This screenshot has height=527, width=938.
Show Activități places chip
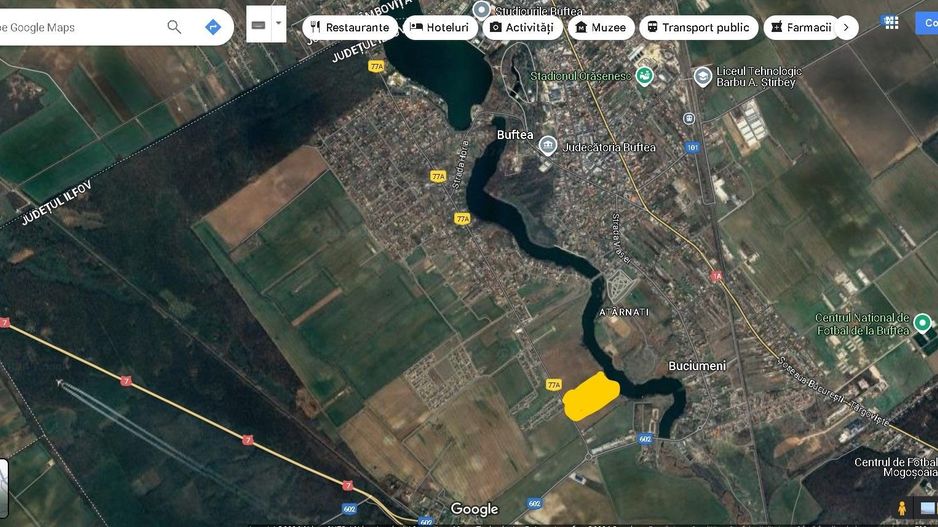(x=522, y=28)
